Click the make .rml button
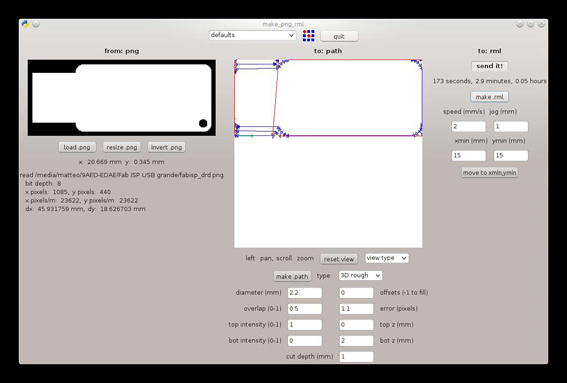Image resolution: width=567 pixels, height=383 pixels. 490,97
